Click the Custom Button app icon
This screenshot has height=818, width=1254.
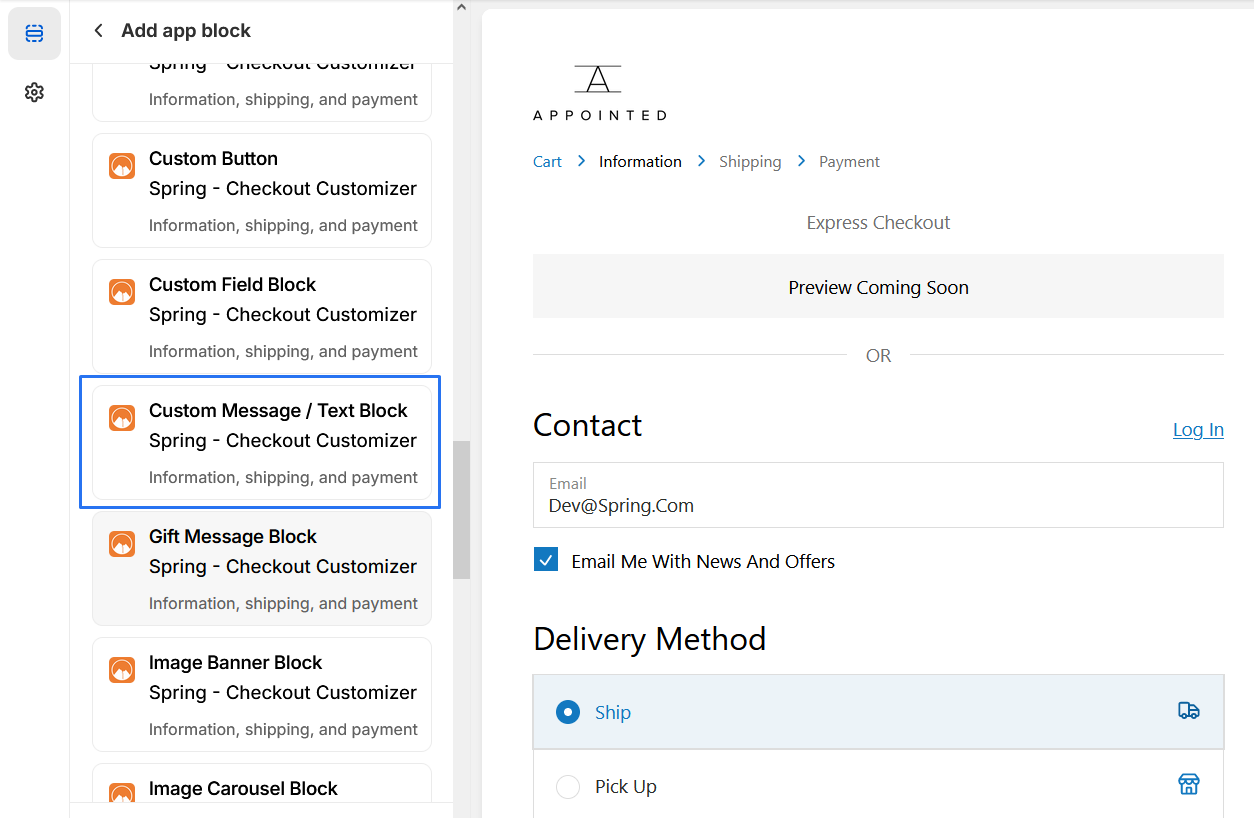click(x=122, y=166)
